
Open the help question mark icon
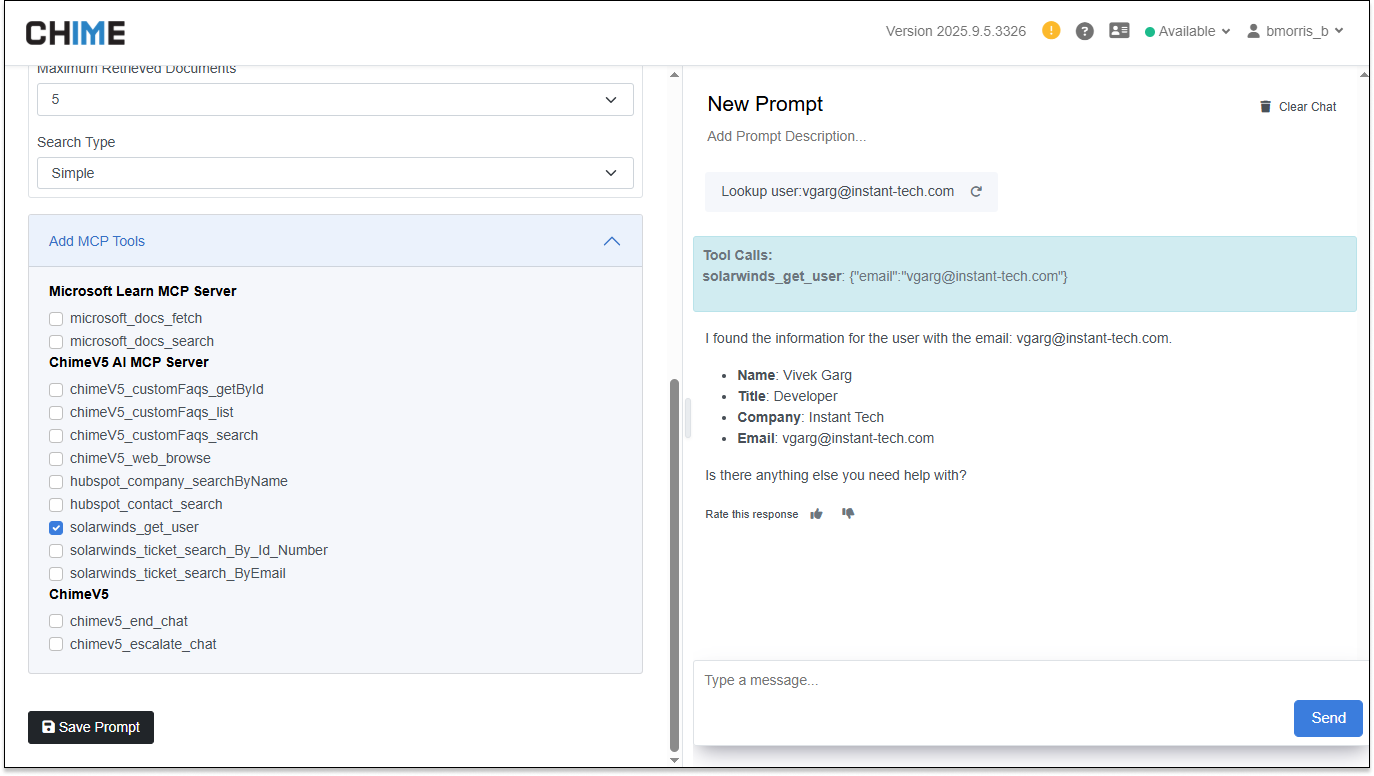[x=1084, y=31]
